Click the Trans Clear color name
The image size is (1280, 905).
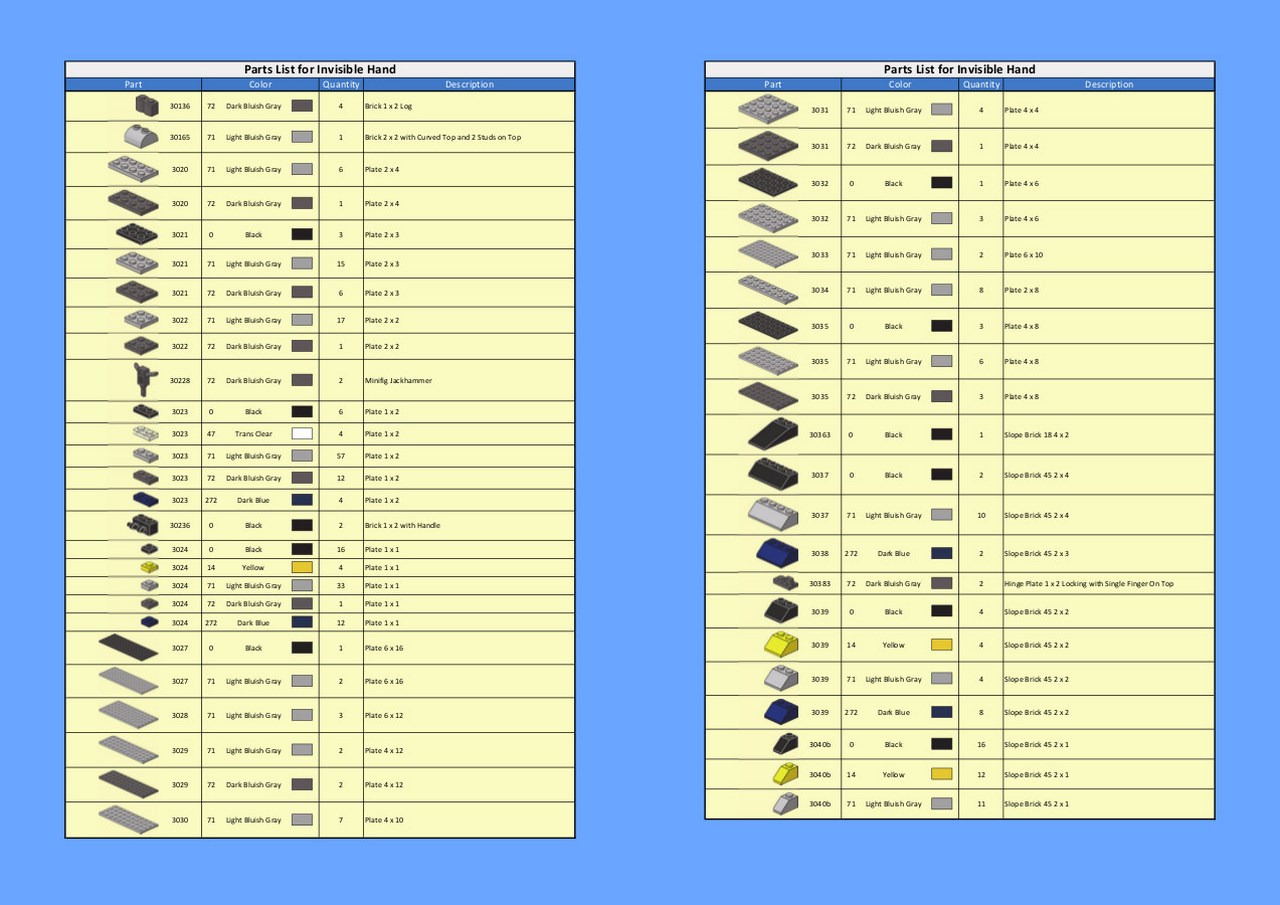[x=254, y=434]
